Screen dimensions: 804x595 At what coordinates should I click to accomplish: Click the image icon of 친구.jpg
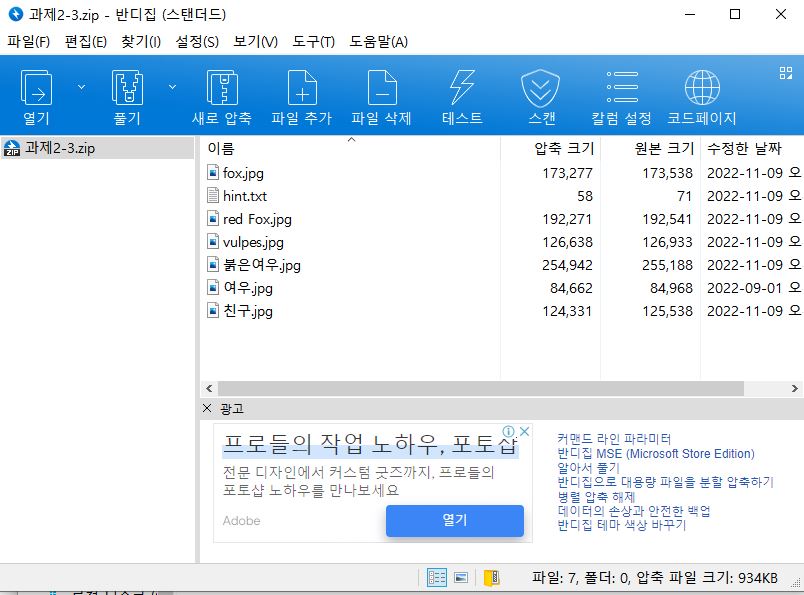coord(213,310)
